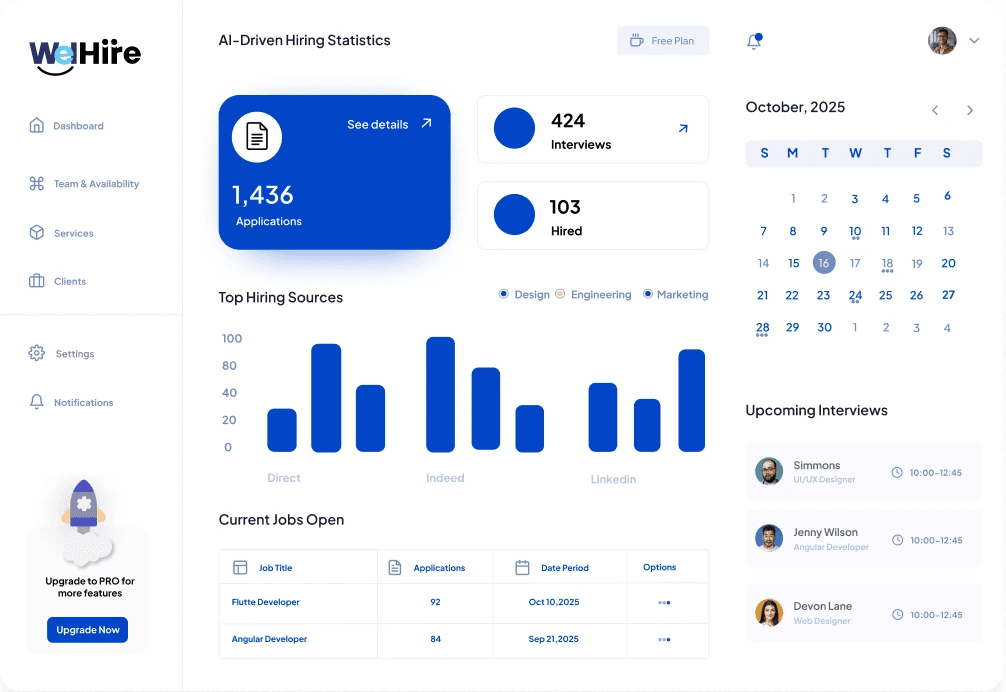Expand the user profile dropdown chevron

[x=974, y=40]
